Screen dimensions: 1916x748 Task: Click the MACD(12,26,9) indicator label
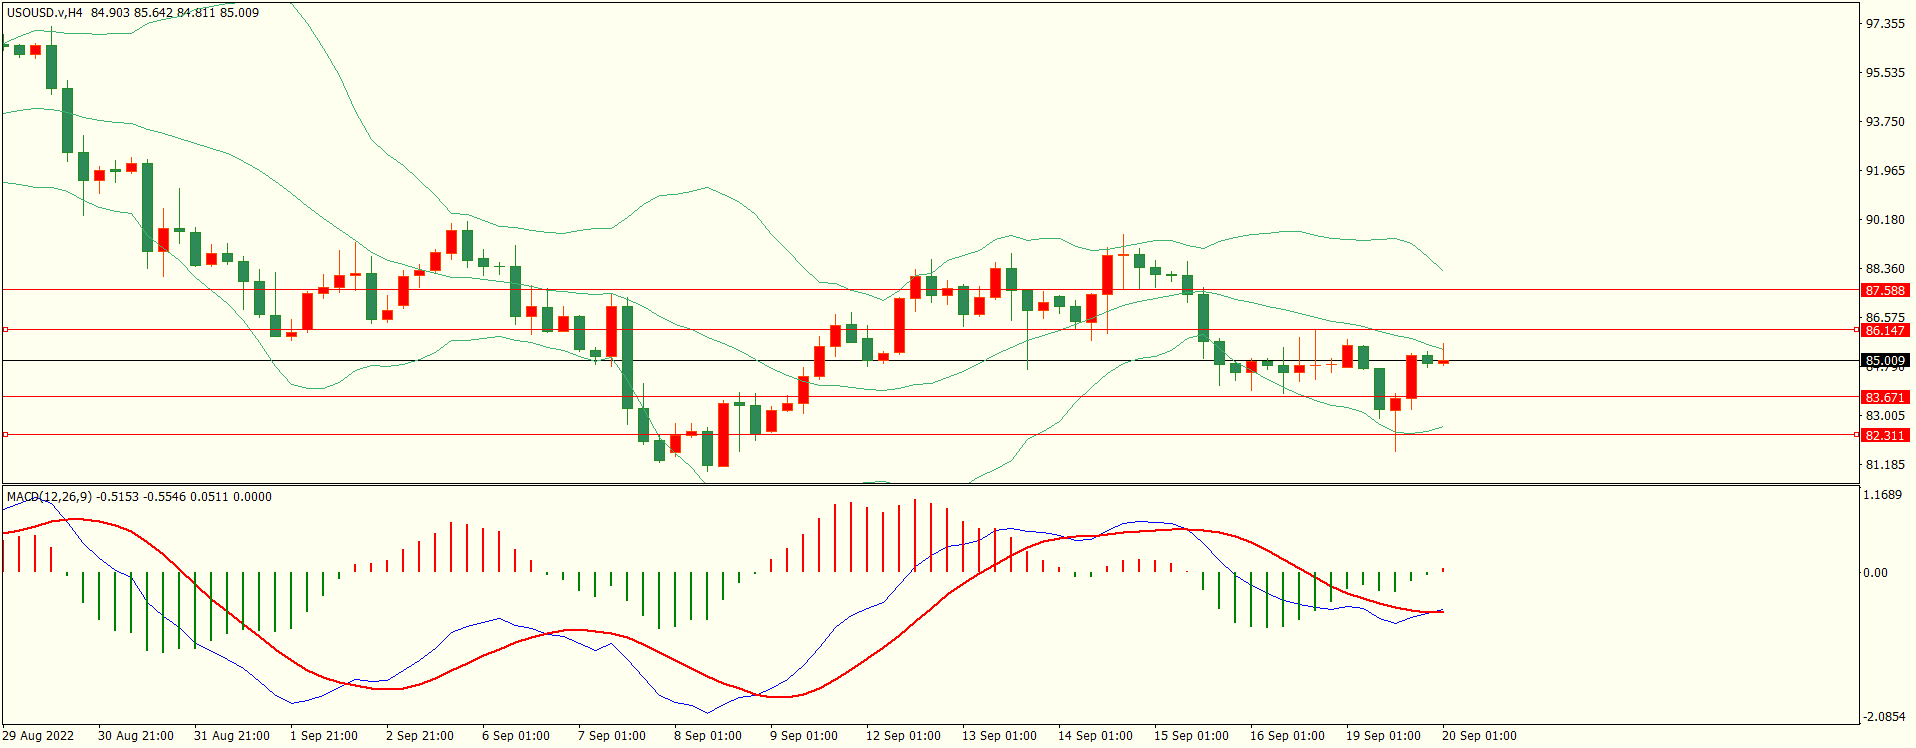point(49,496)
